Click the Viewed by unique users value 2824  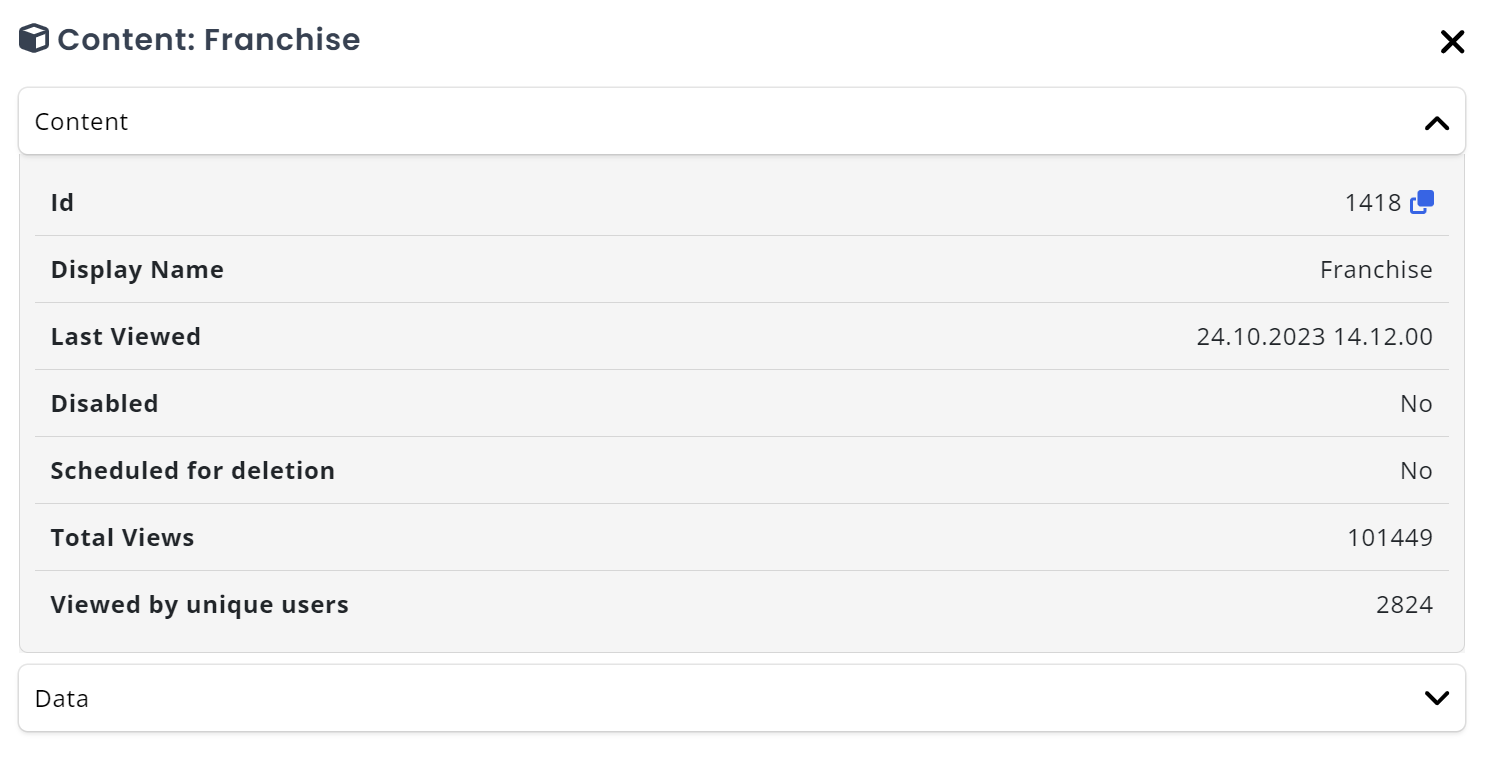1405,604
